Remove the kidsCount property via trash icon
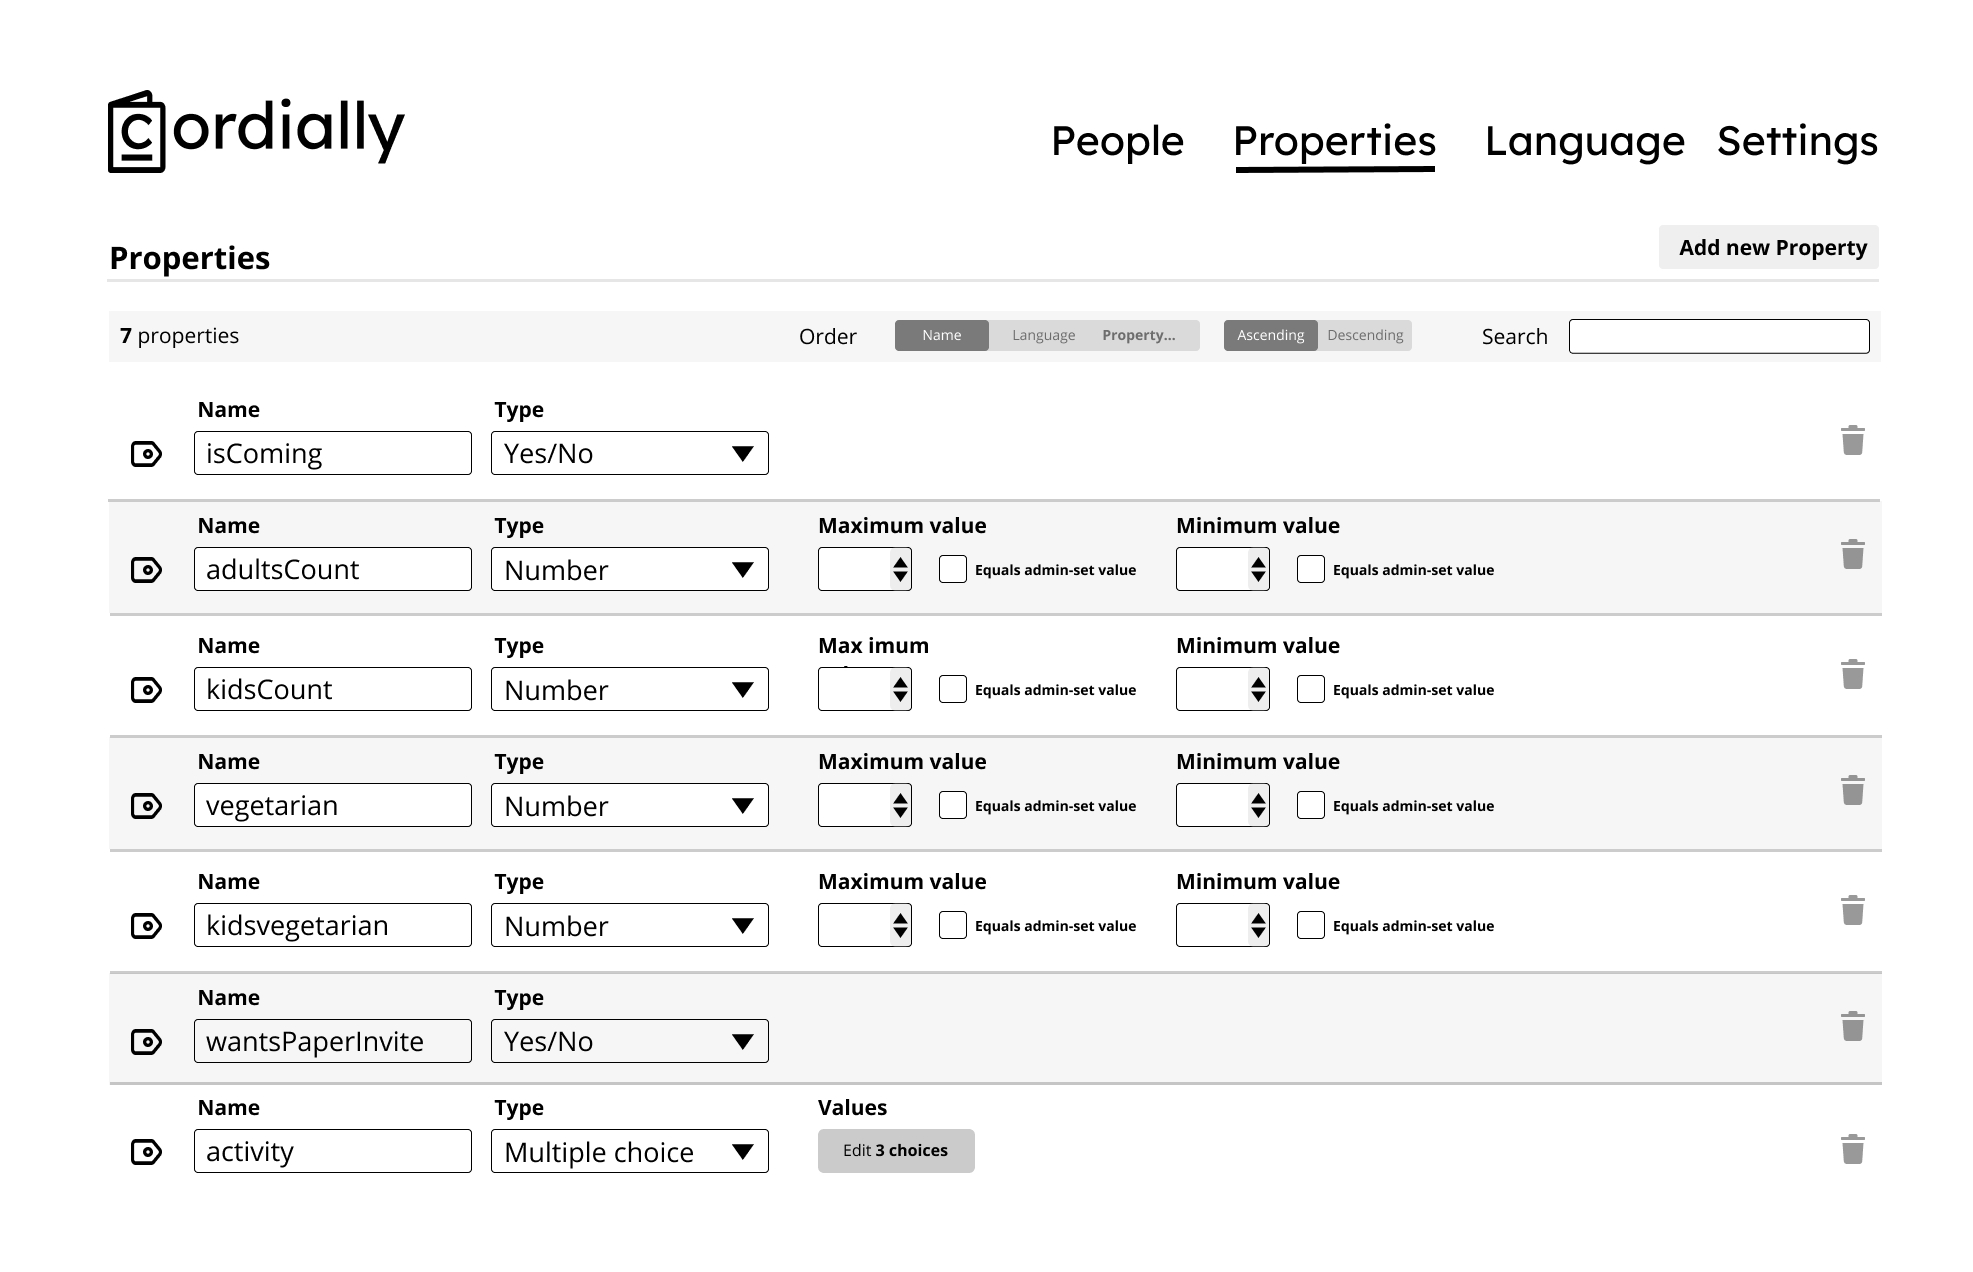The image size is (1973, 1272). click(x=1852, y=674)
